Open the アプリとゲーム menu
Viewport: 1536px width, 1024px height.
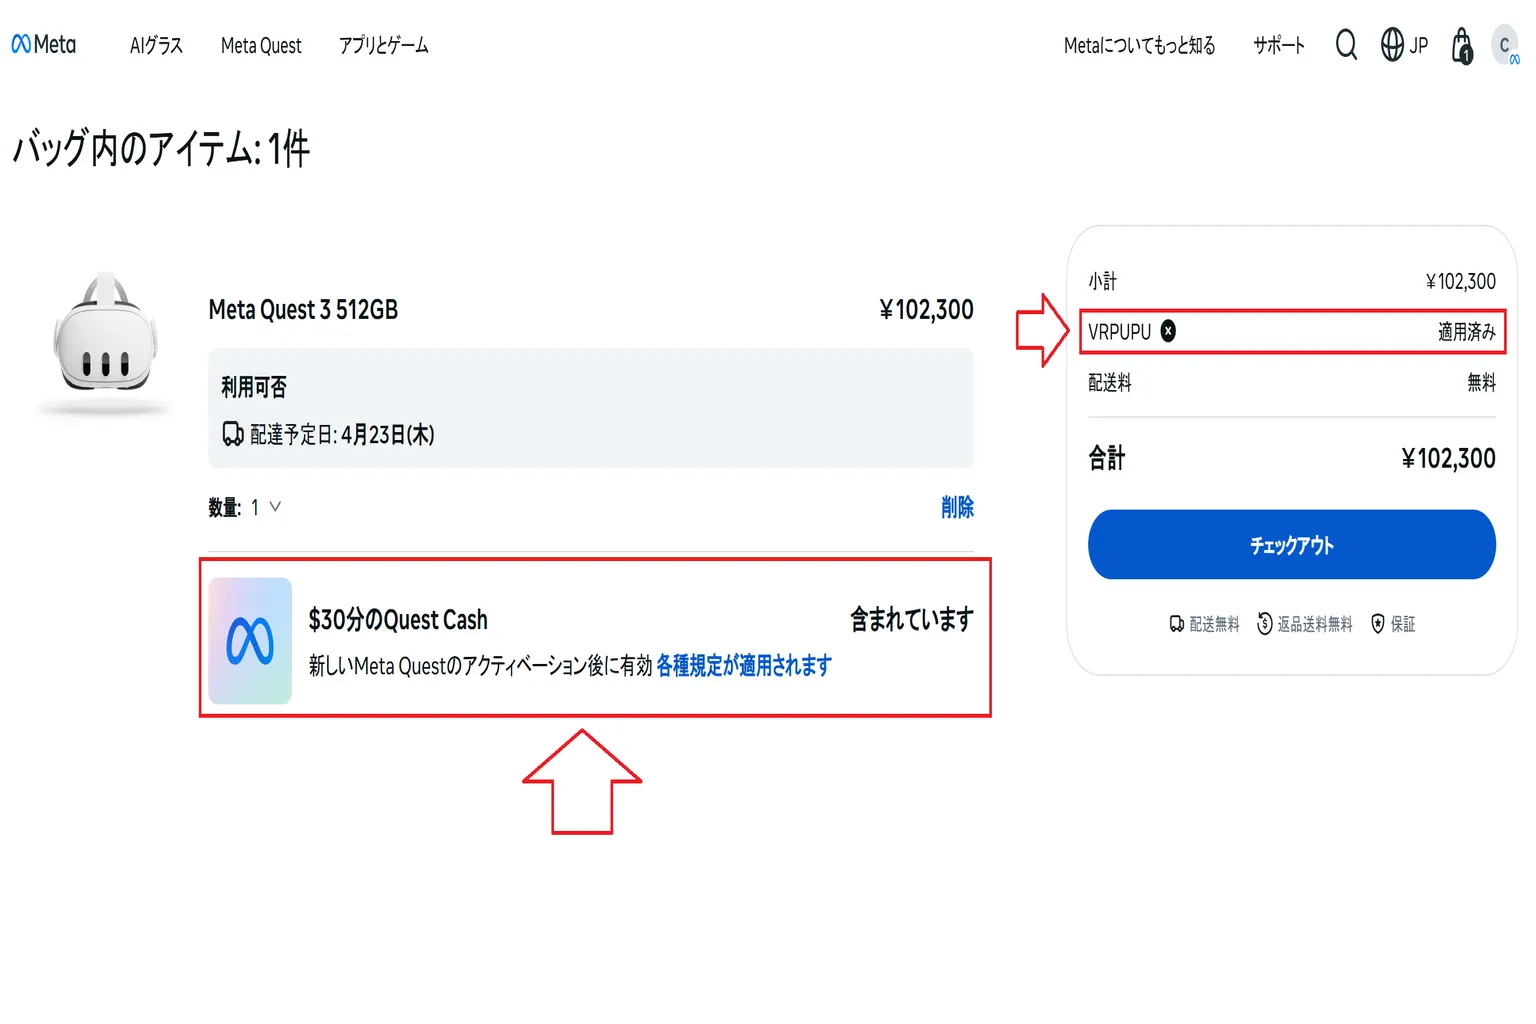pos(384,45)
